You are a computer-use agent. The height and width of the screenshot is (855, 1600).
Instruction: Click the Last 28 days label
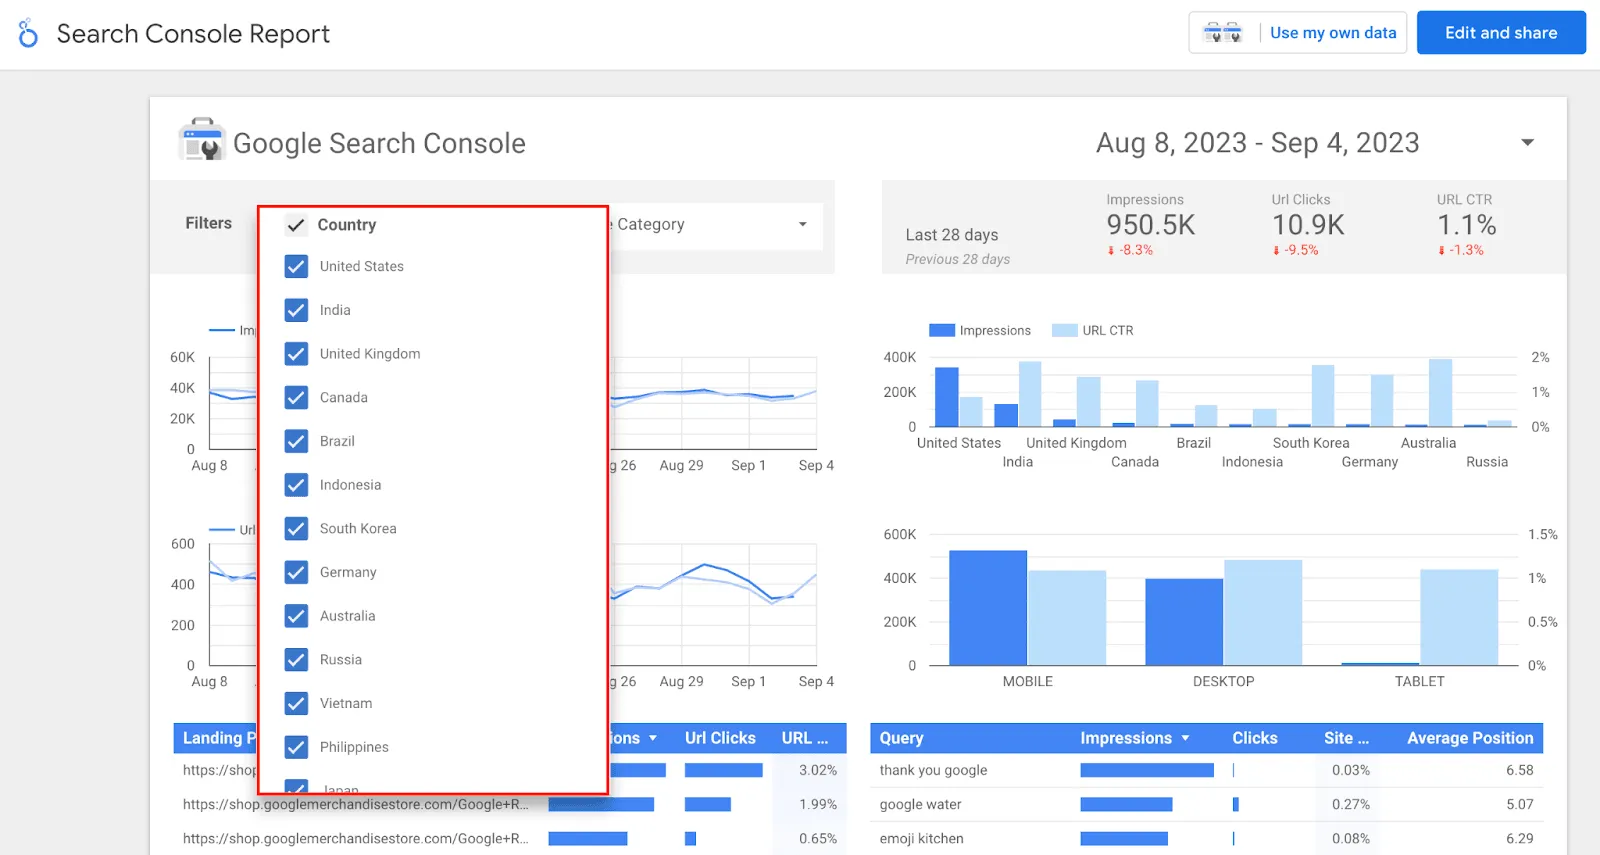coord(952,235)
